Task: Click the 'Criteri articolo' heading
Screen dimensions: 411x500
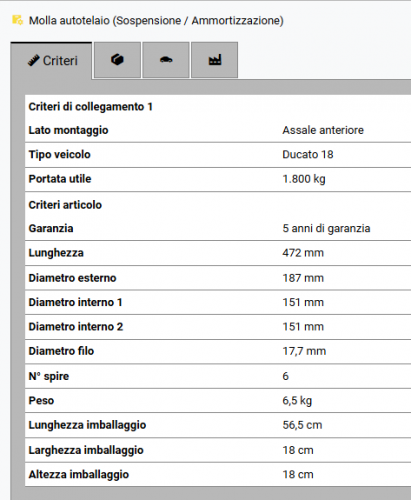Action: (65, 205)
